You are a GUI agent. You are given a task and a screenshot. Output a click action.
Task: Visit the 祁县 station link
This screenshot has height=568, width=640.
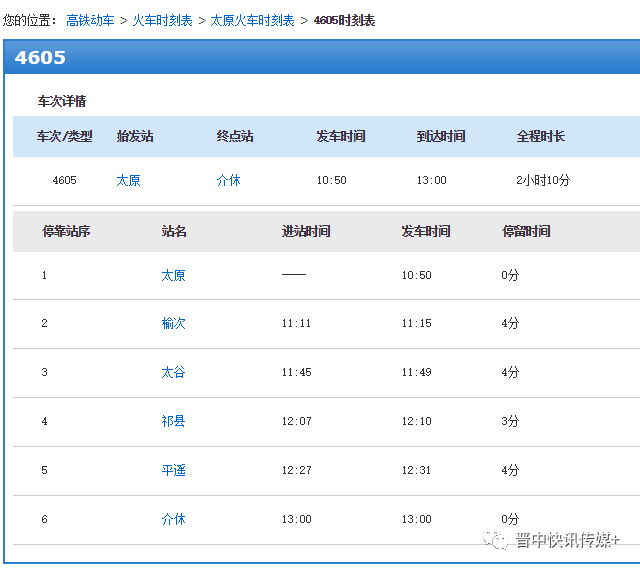point(173,421)
